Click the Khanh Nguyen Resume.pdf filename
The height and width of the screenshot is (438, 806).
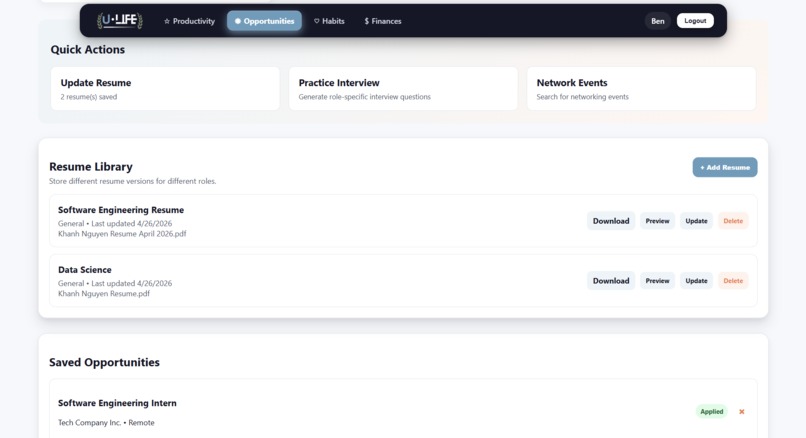pos(104,294)
